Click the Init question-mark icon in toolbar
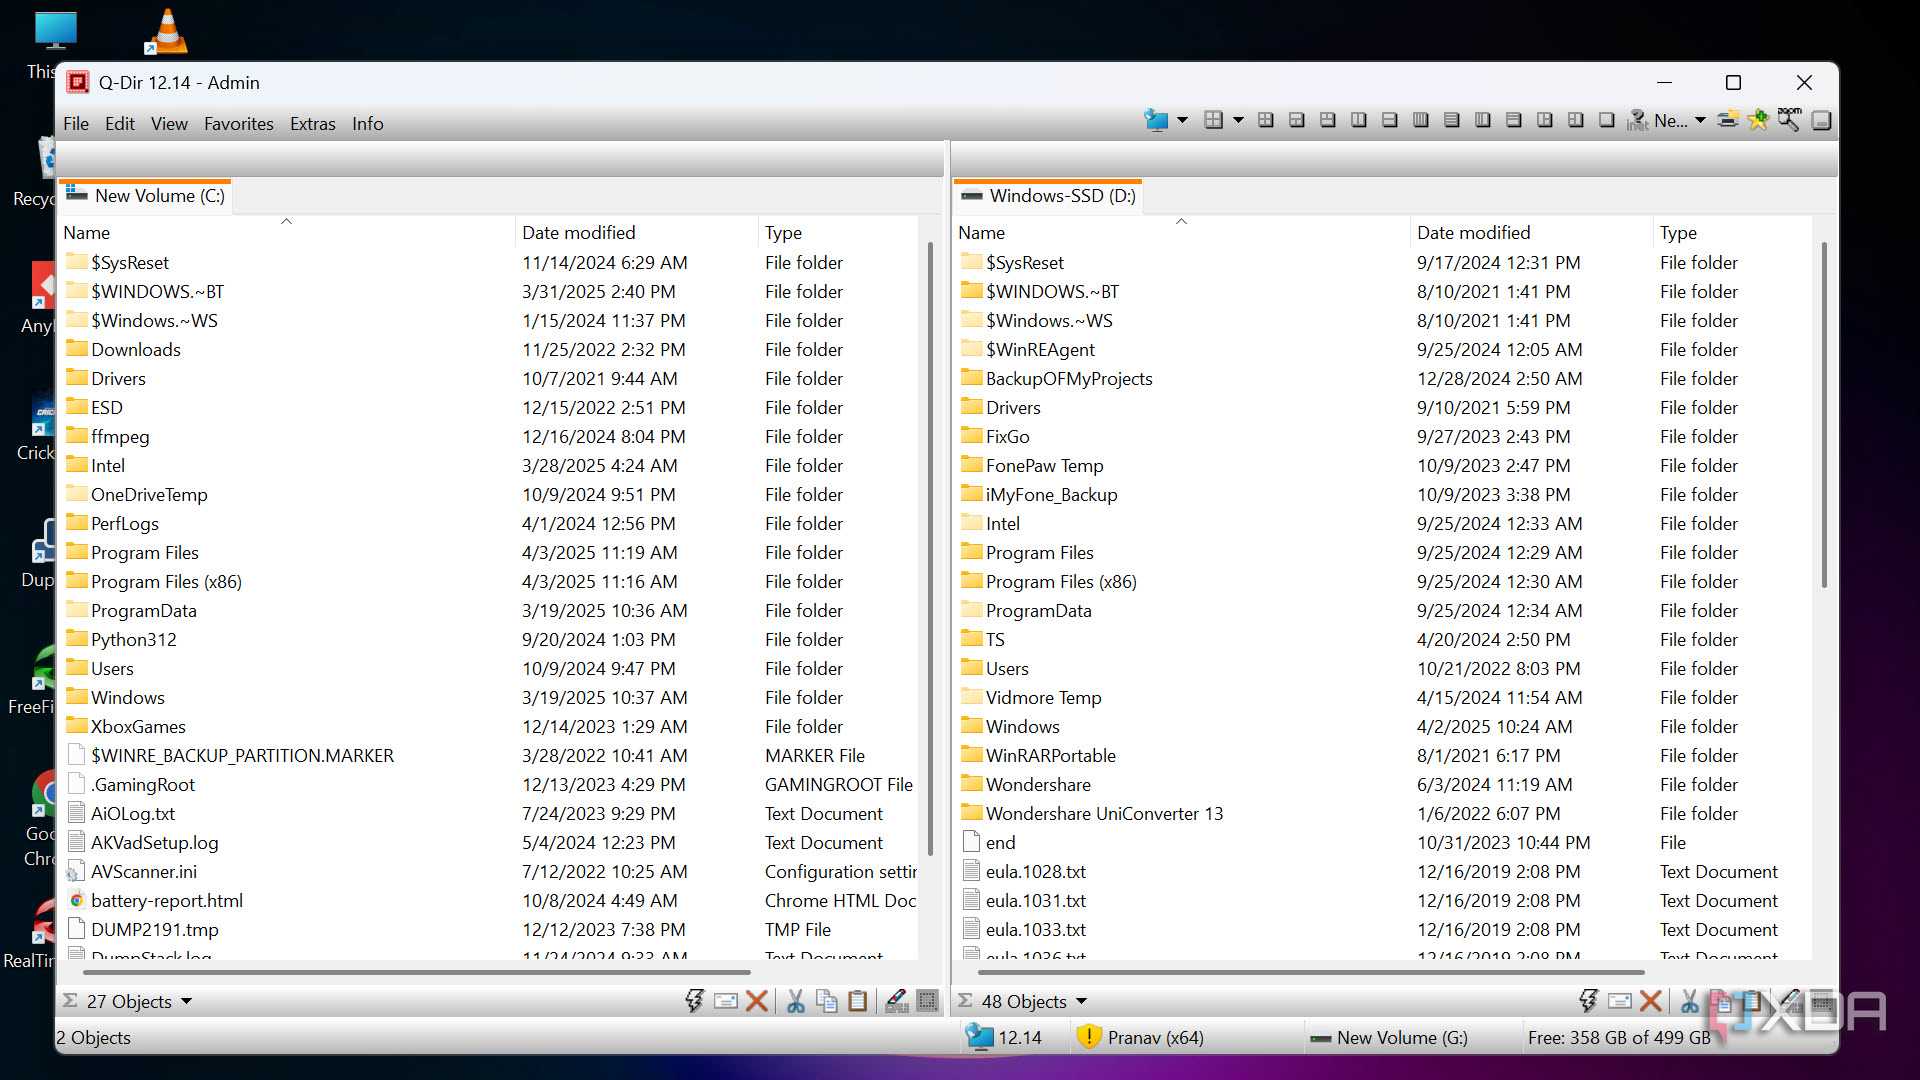 pos(1637,120)
